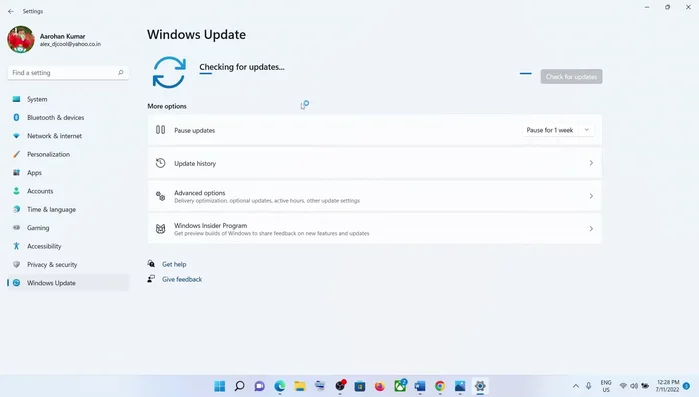Launch Microsoft Edge from taskbar
The image size is (699, 397).
280,386
